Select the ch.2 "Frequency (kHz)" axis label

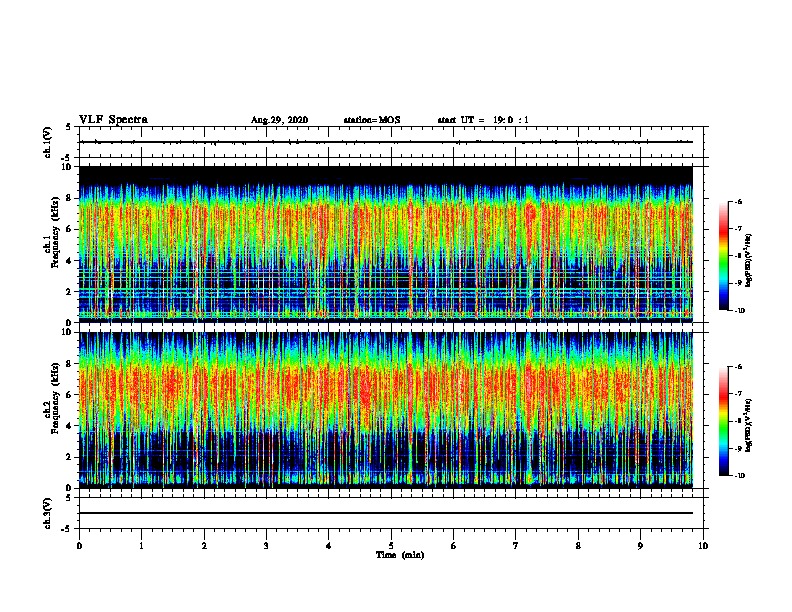(56, 398)
